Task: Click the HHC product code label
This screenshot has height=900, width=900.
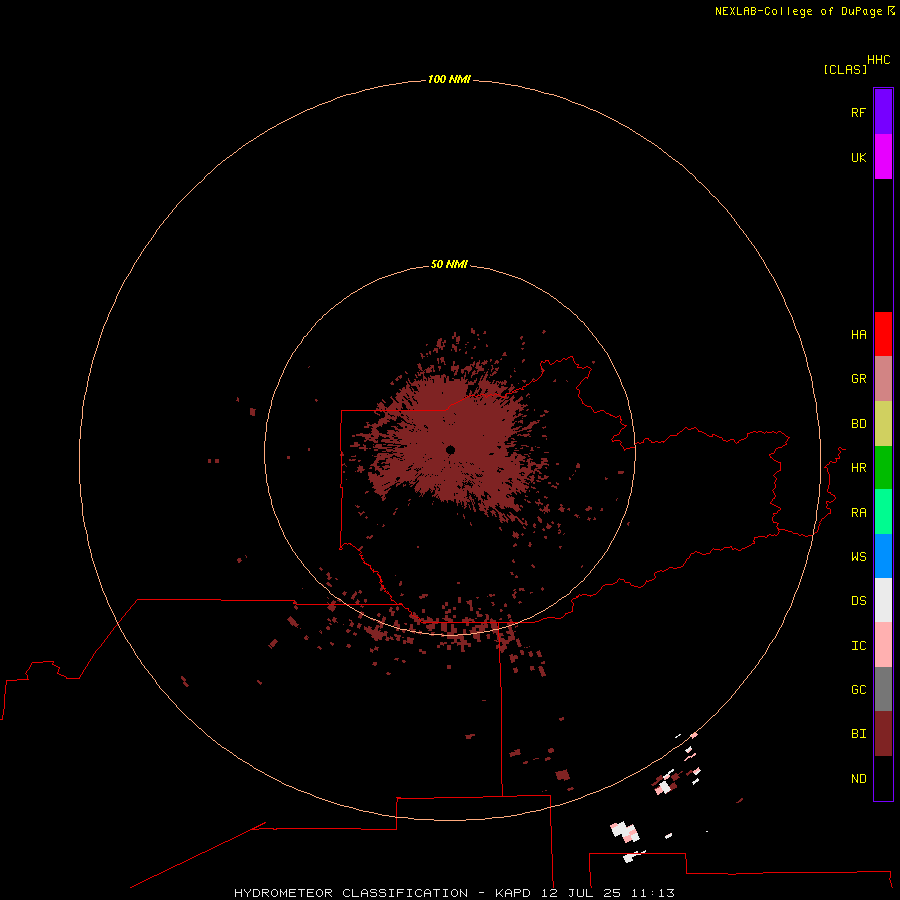Action: pyautogui.click(x=878, y=60)
